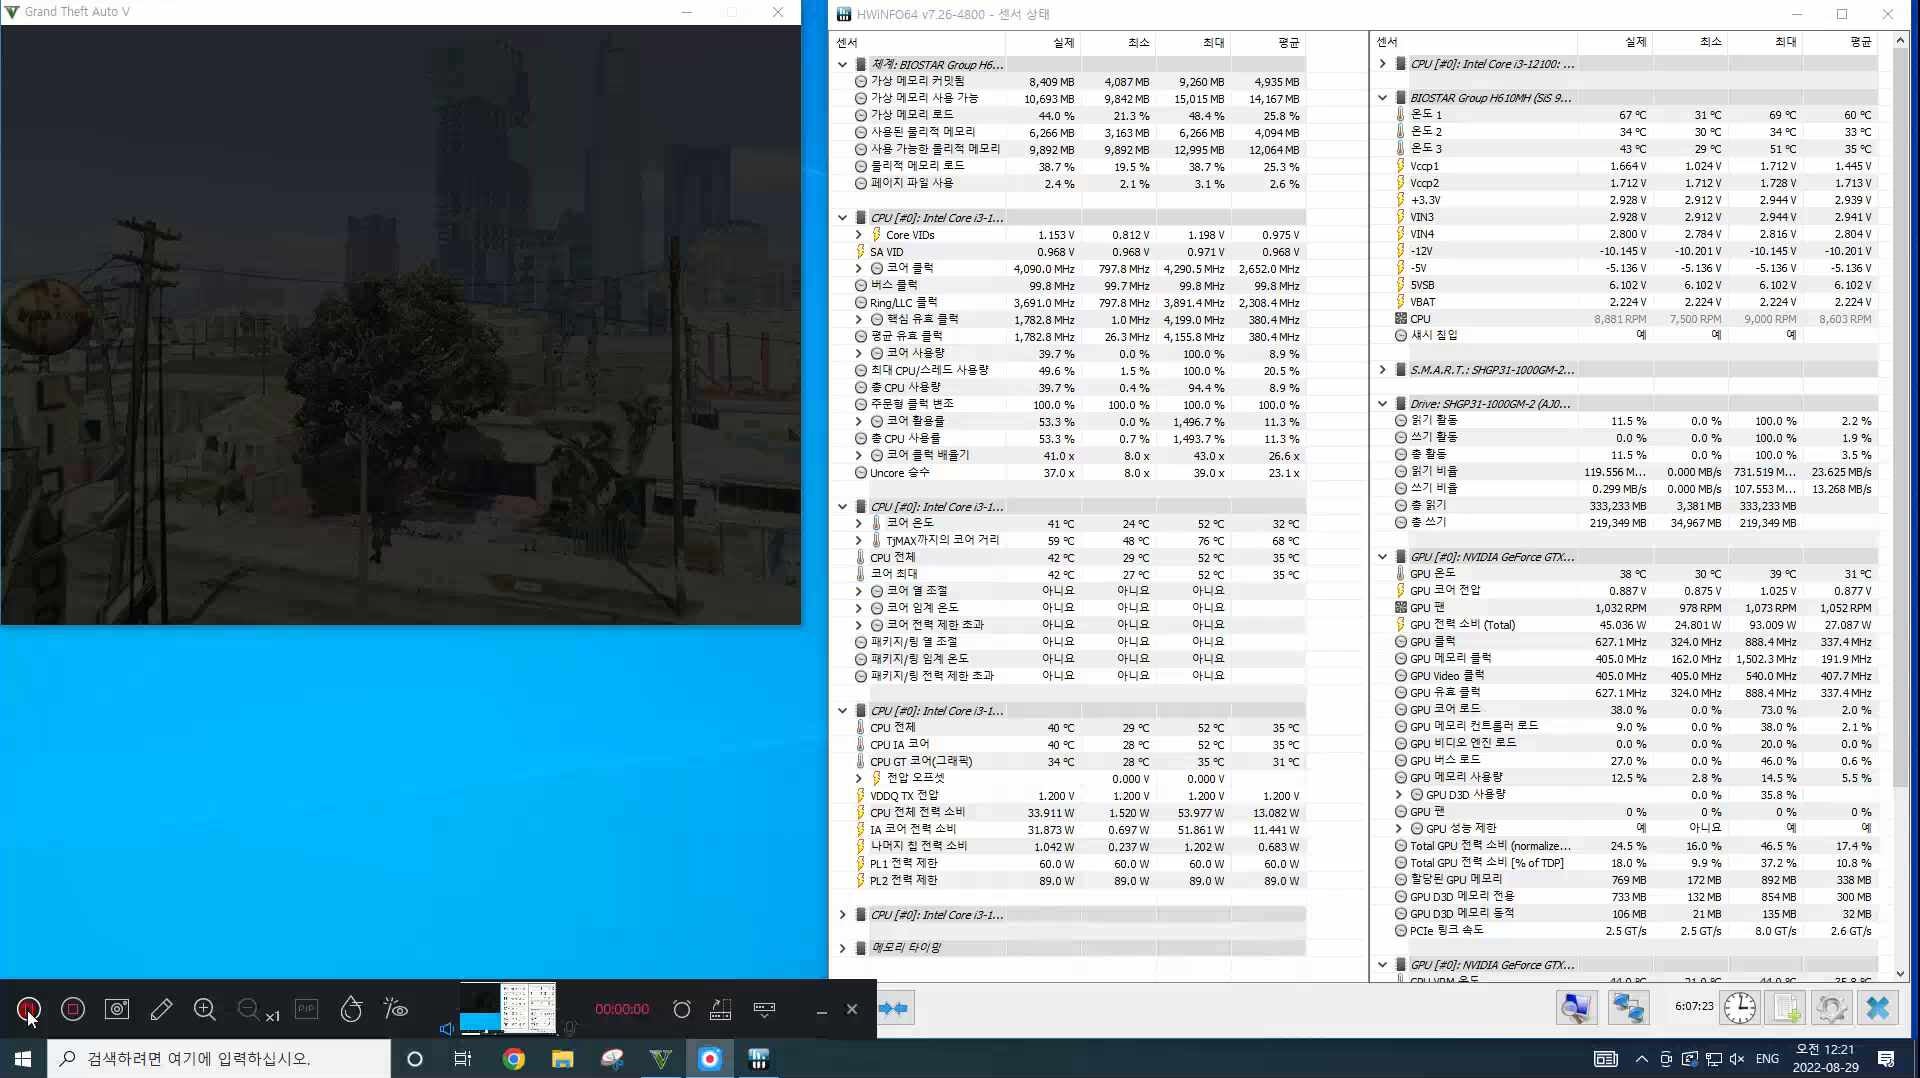Take a screenshot with the camera icon
1920x1078 pixels.
[x=117, y=1009]
